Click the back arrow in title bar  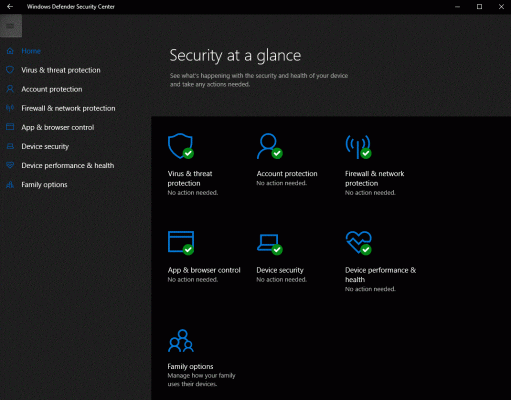pyautogui.click(x=10, y=7)
